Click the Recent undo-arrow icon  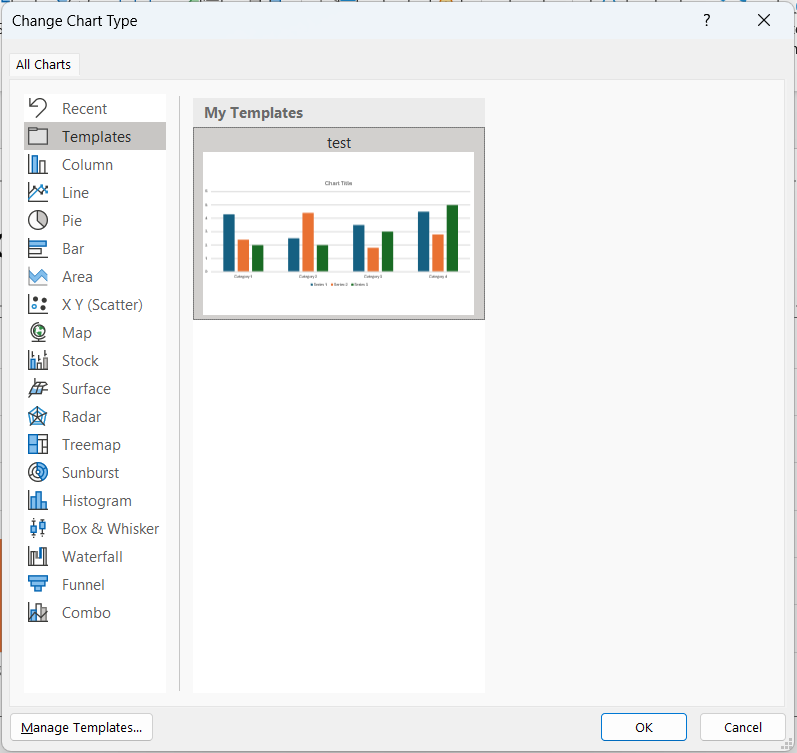(38, 108)
